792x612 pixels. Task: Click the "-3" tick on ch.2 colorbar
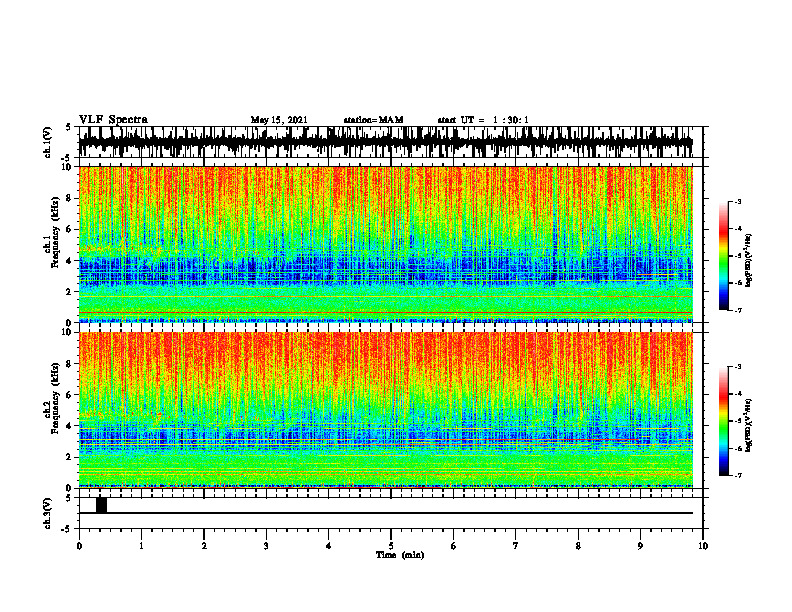point(738,367)
